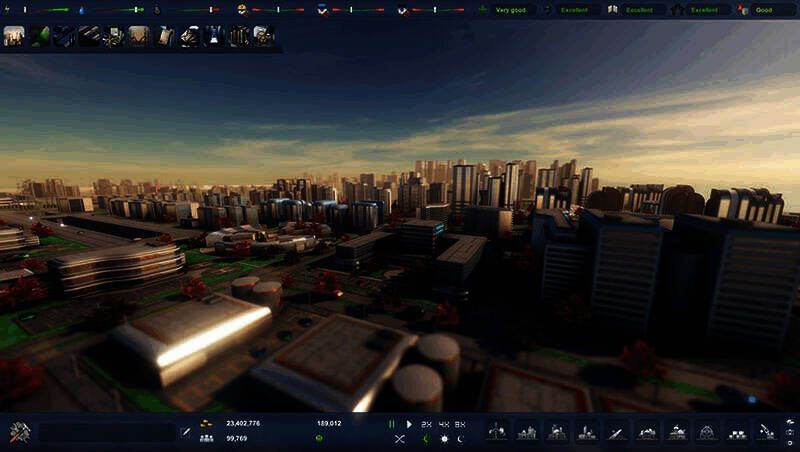Set game speed to 4X

click(x=444, y=424)
